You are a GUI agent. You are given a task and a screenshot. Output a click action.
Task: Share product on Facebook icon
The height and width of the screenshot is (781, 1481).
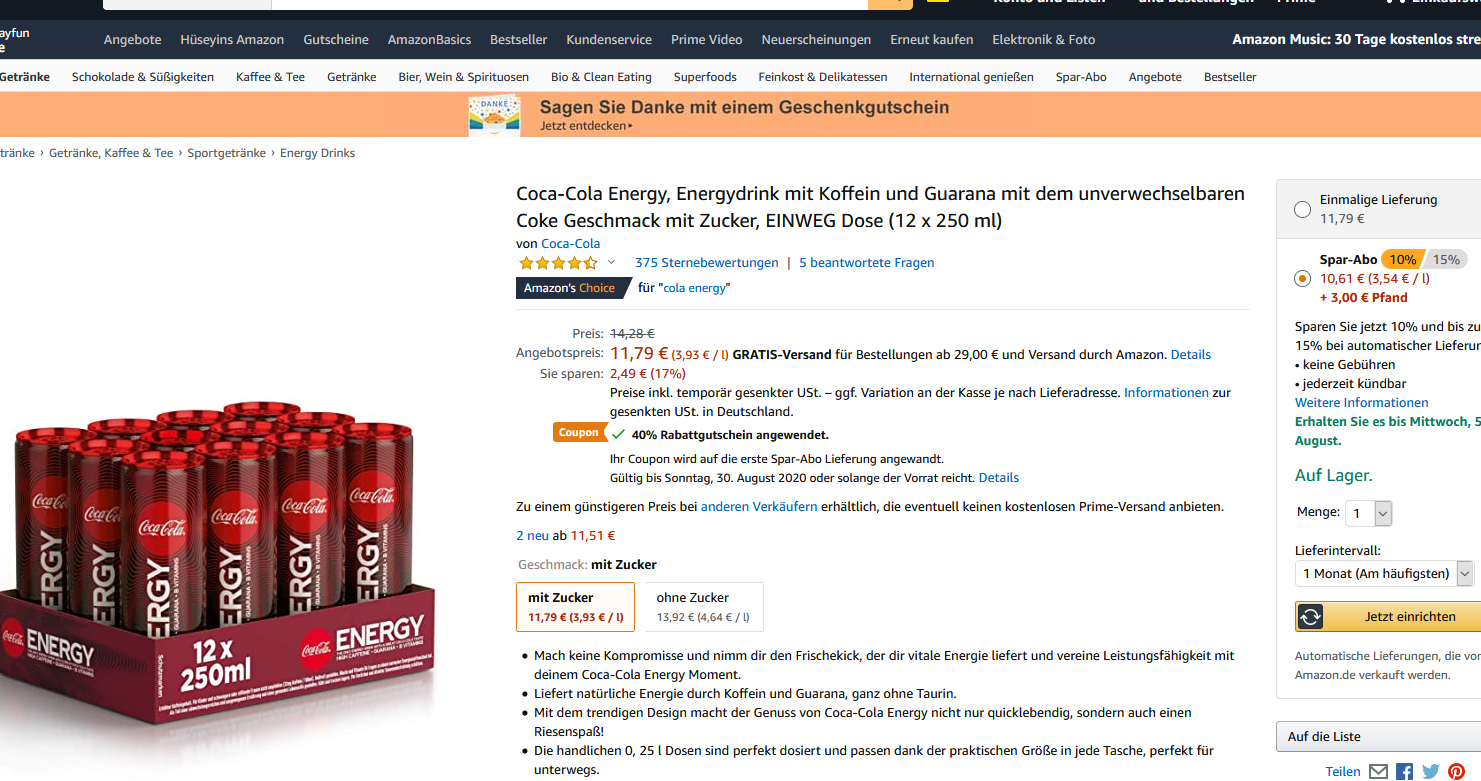tap(1404, 771)
